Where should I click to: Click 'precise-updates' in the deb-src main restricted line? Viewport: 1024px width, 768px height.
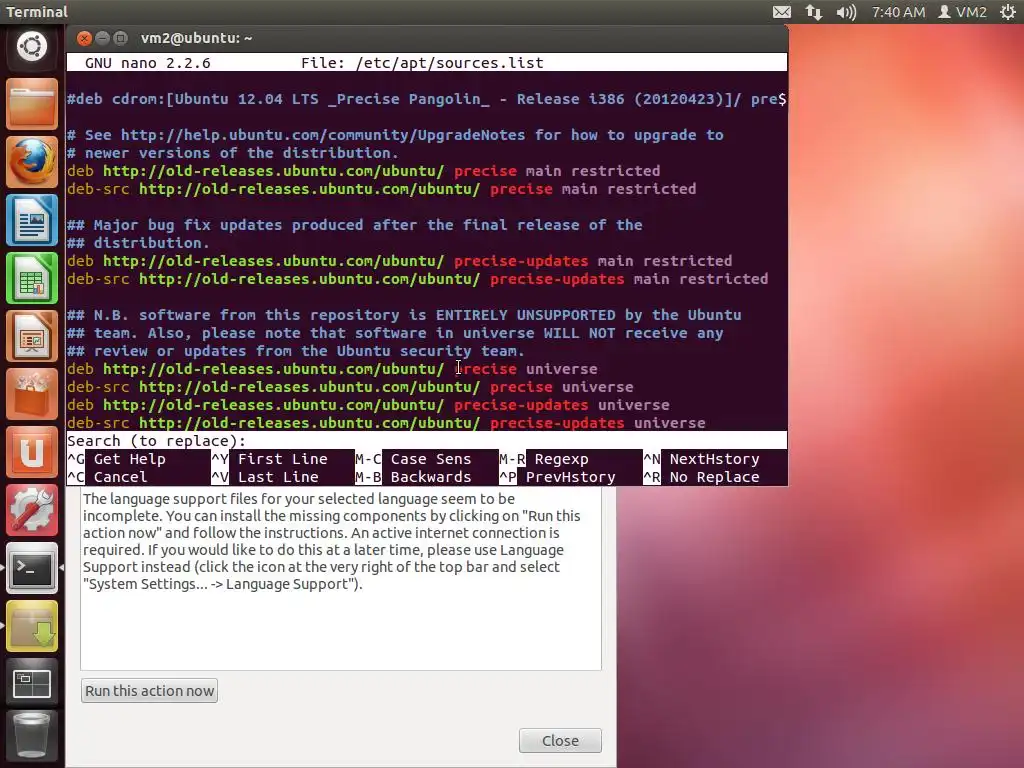pyautogui.click(x=557, y=279)
